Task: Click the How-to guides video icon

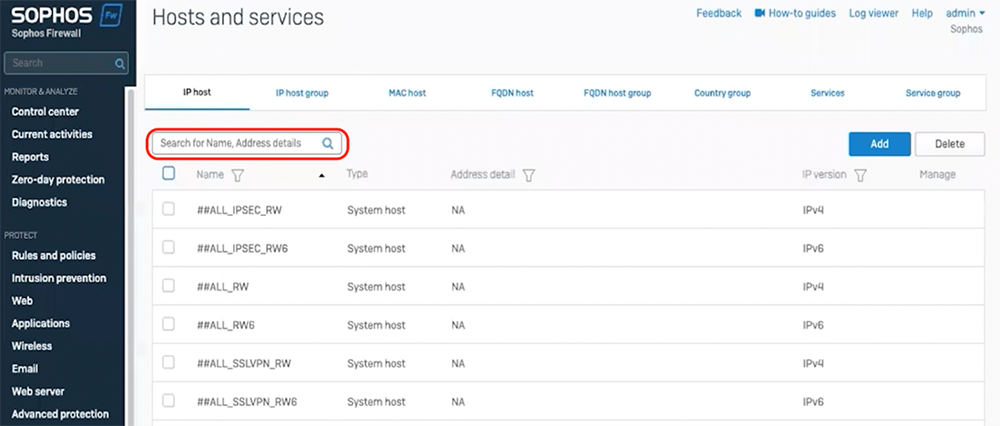Action: [760, 13]
